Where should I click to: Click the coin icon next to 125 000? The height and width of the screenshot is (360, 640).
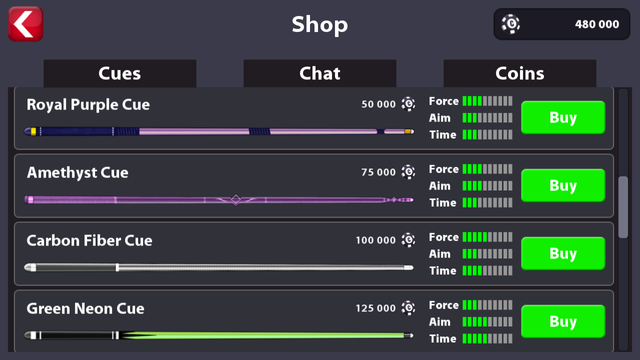(408, 308)
